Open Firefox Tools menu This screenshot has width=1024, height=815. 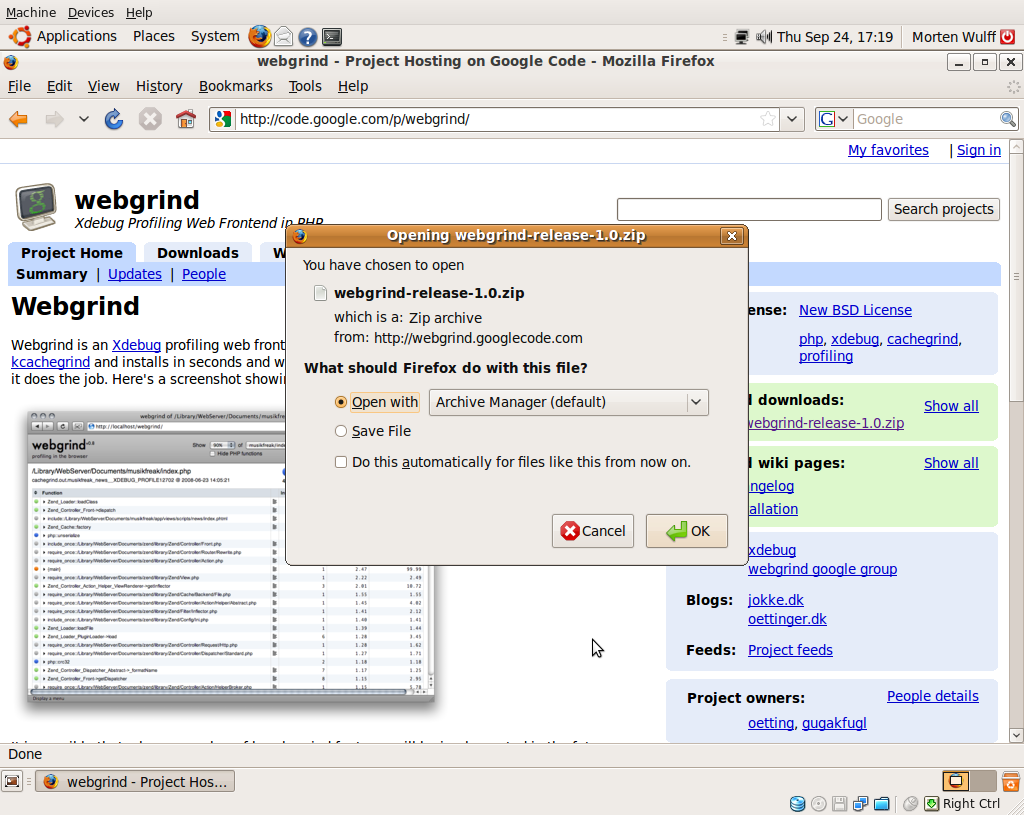tap(305, 86)
